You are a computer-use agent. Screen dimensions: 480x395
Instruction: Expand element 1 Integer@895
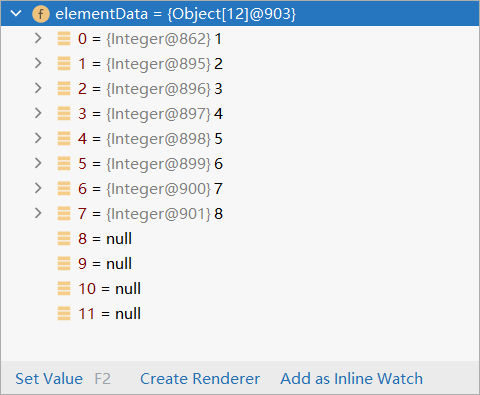38,63
